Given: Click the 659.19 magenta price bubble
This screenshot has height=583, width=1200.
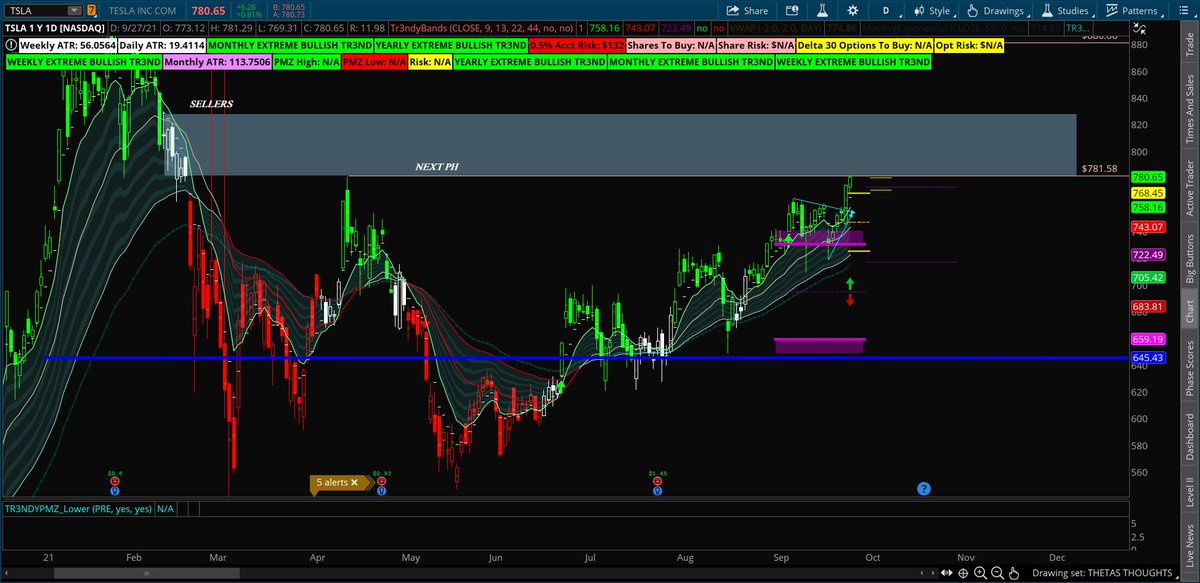Looking at the screenshot, I should point(1146,339).
